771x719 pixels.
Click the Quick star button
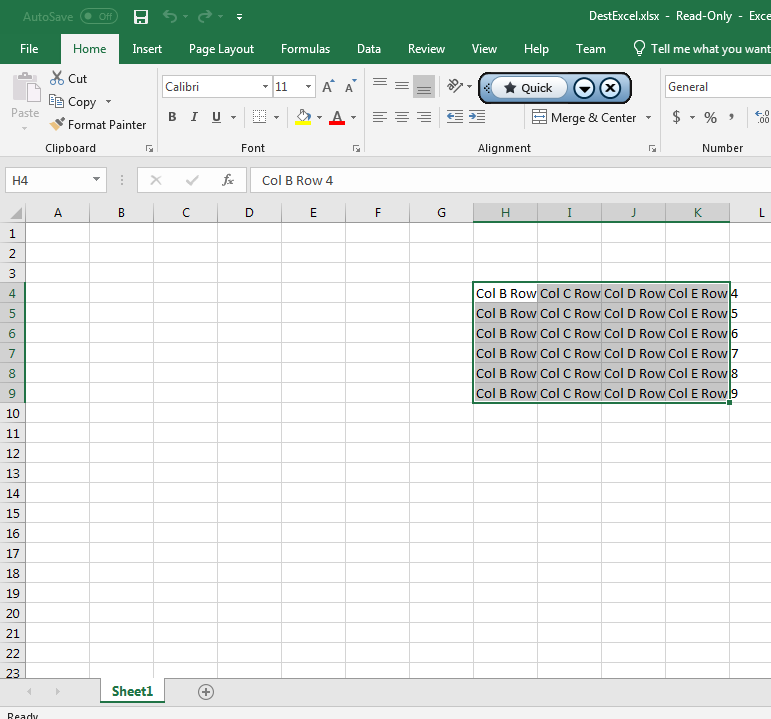tap(528, 88)
